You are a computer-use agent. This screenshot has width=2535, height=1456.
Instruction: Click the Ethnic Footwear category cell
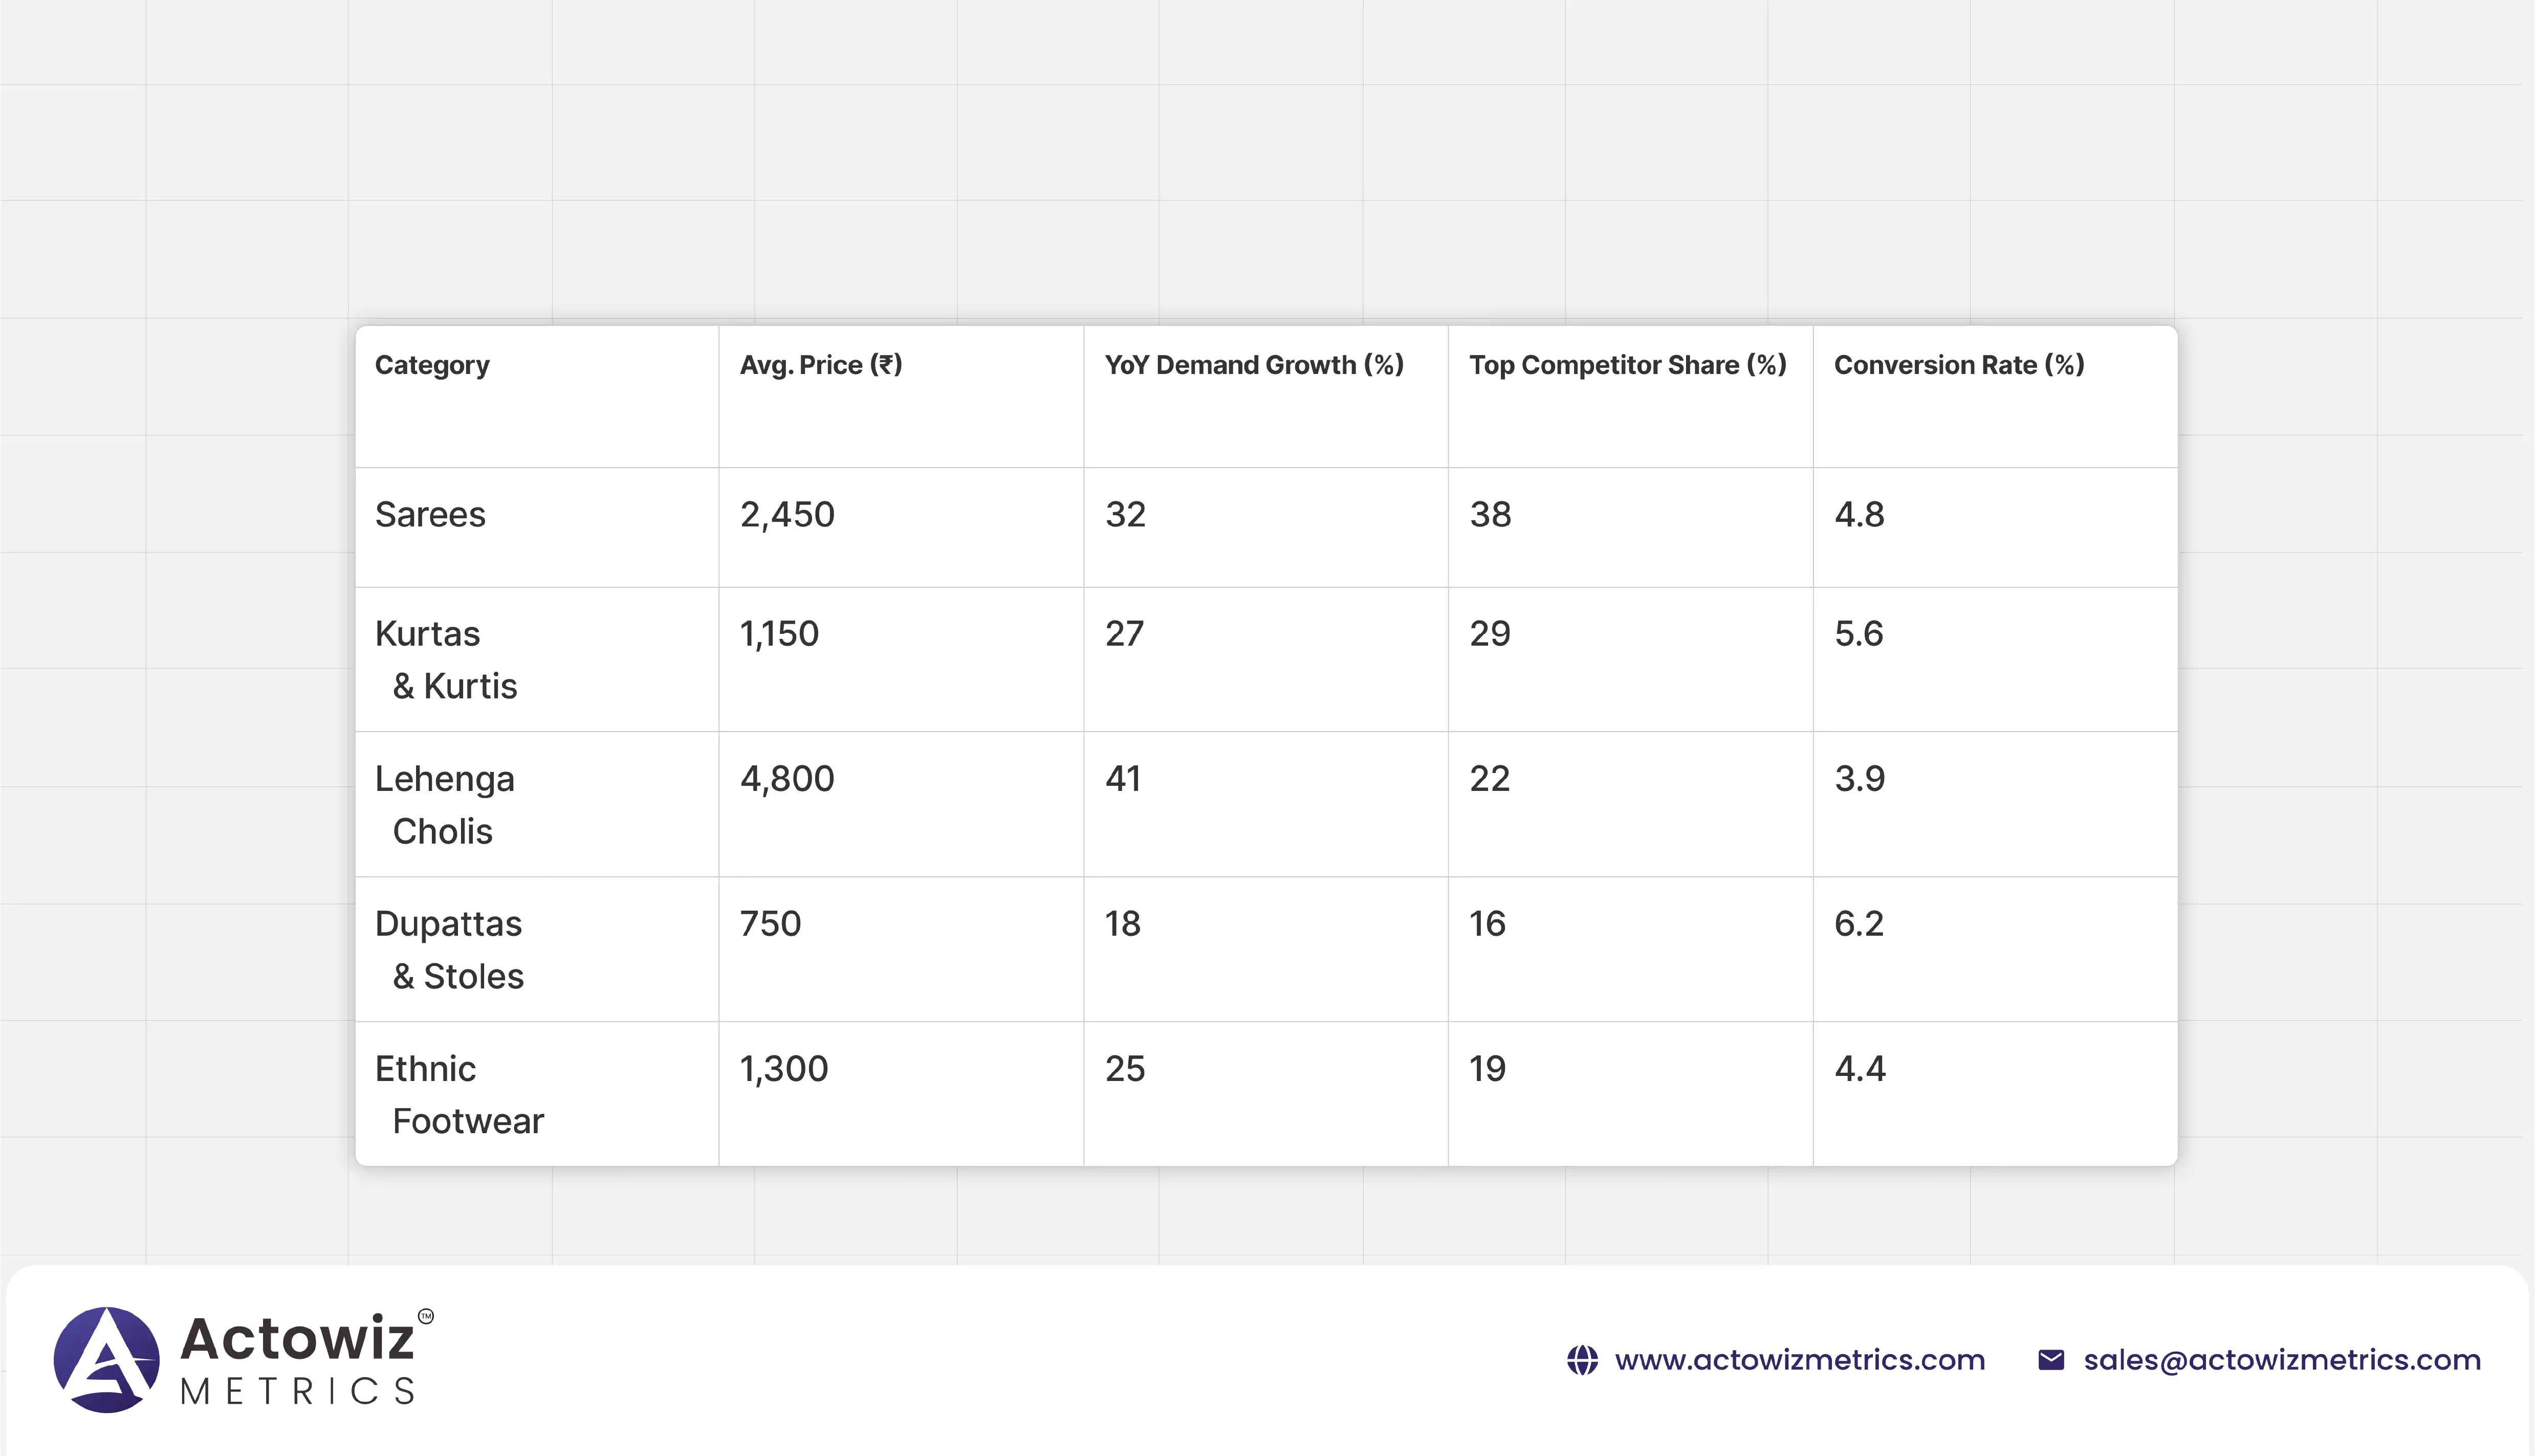[459, 1095]
